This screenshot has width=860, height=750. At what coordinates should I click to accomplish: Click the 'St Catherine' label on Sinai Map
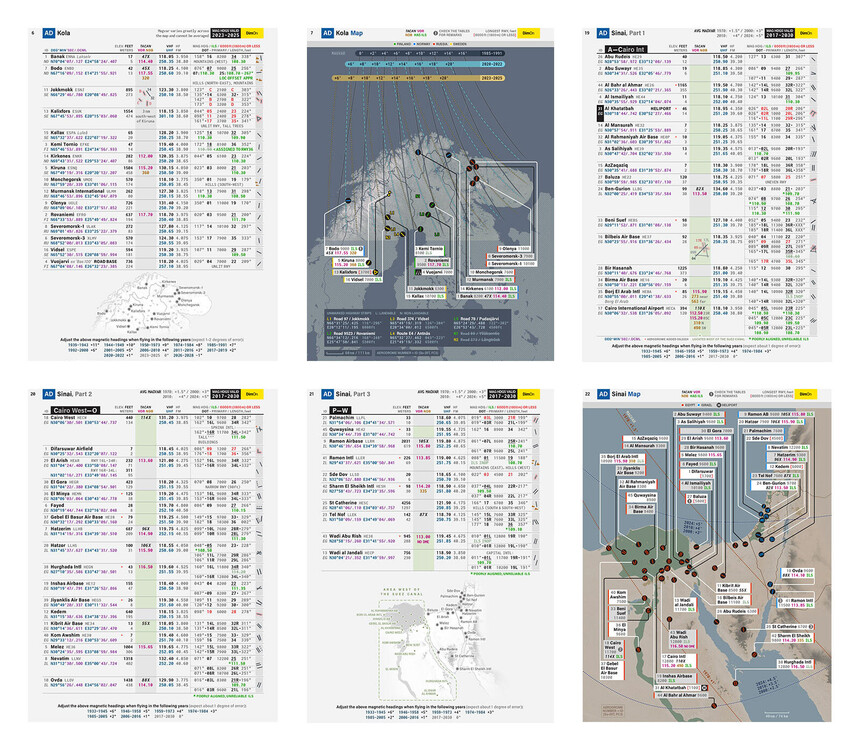(x=790, y=626)
